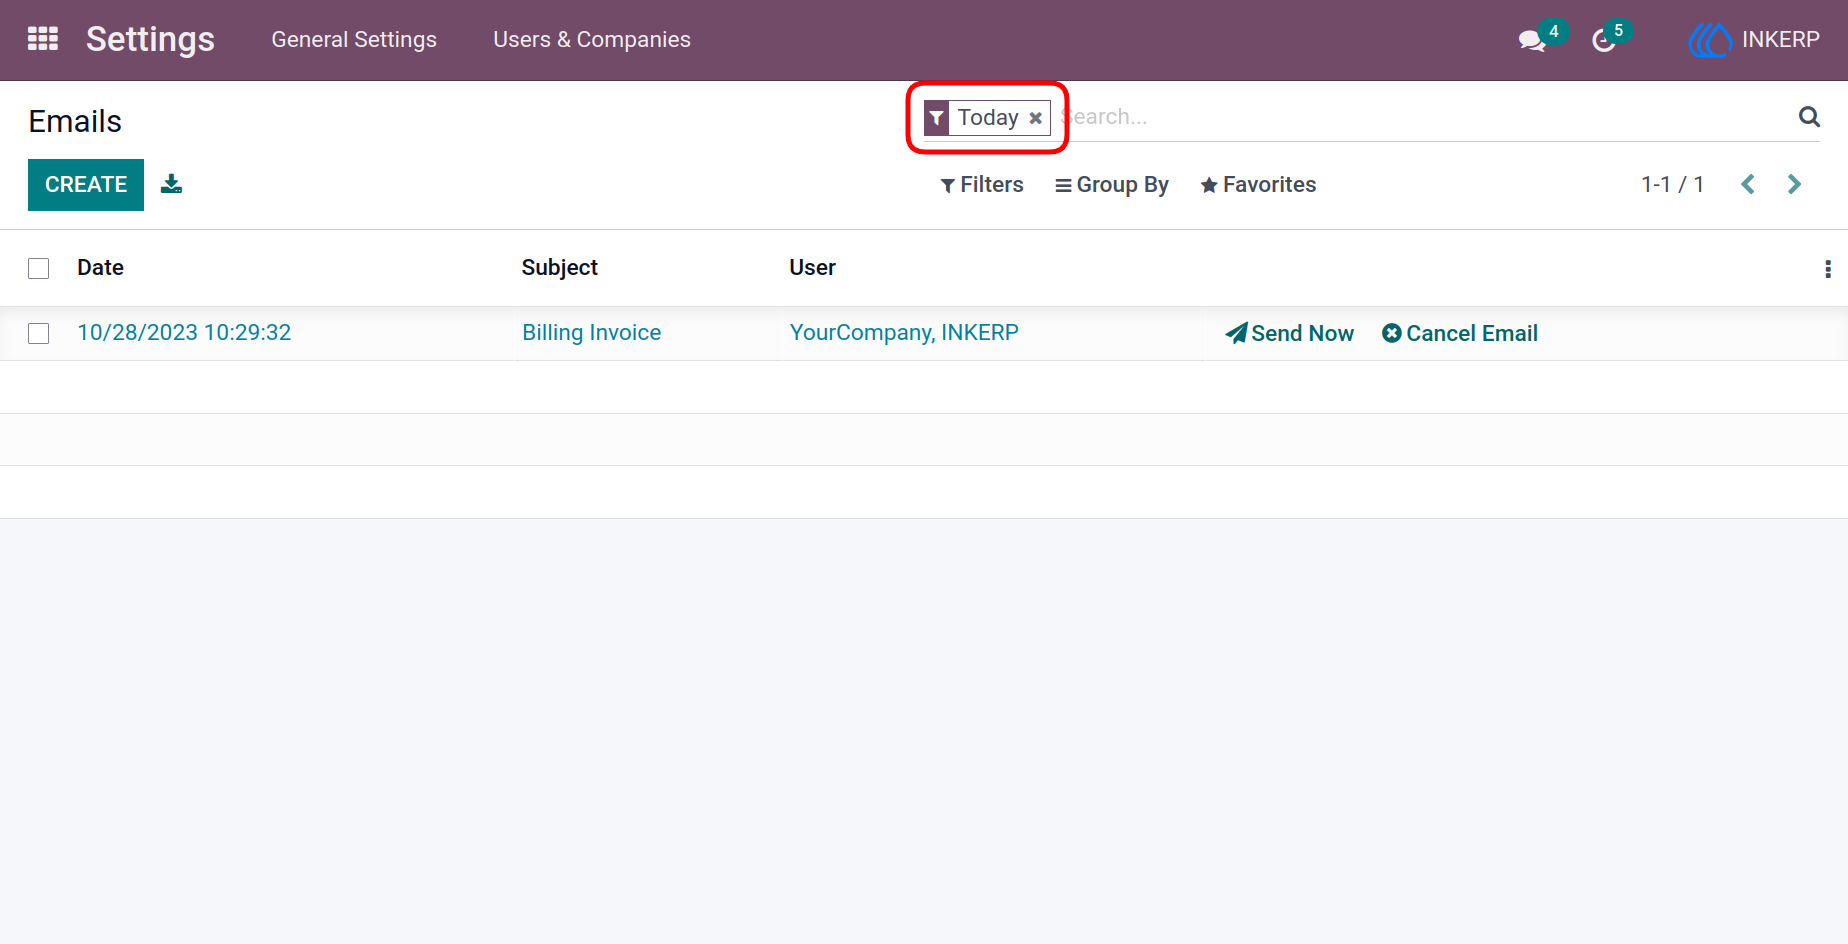Click the INKERP user avatar logo
This screenshot has width=1848, height=944.
click(x=1710, y=40)
